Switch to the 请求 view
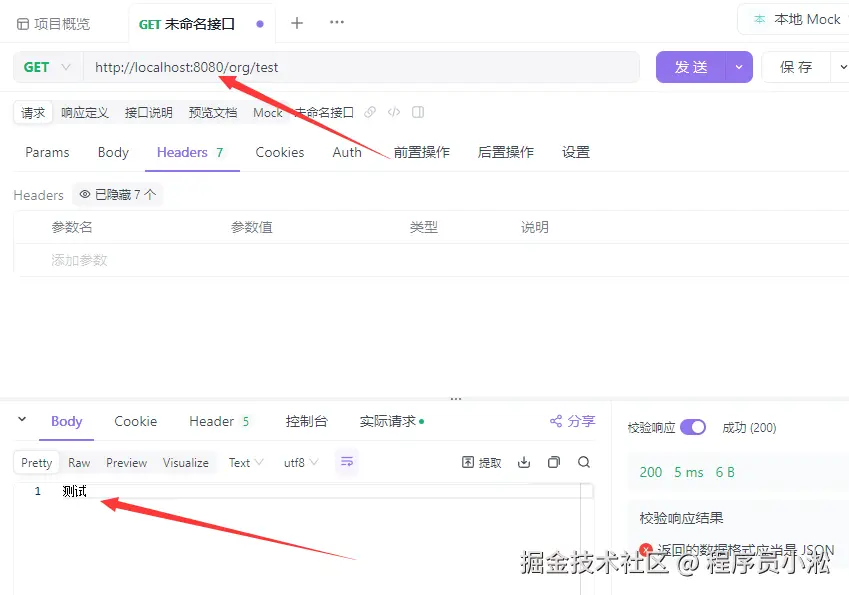Viewport: 849px width, 595px height. click(x=33, y=113)
